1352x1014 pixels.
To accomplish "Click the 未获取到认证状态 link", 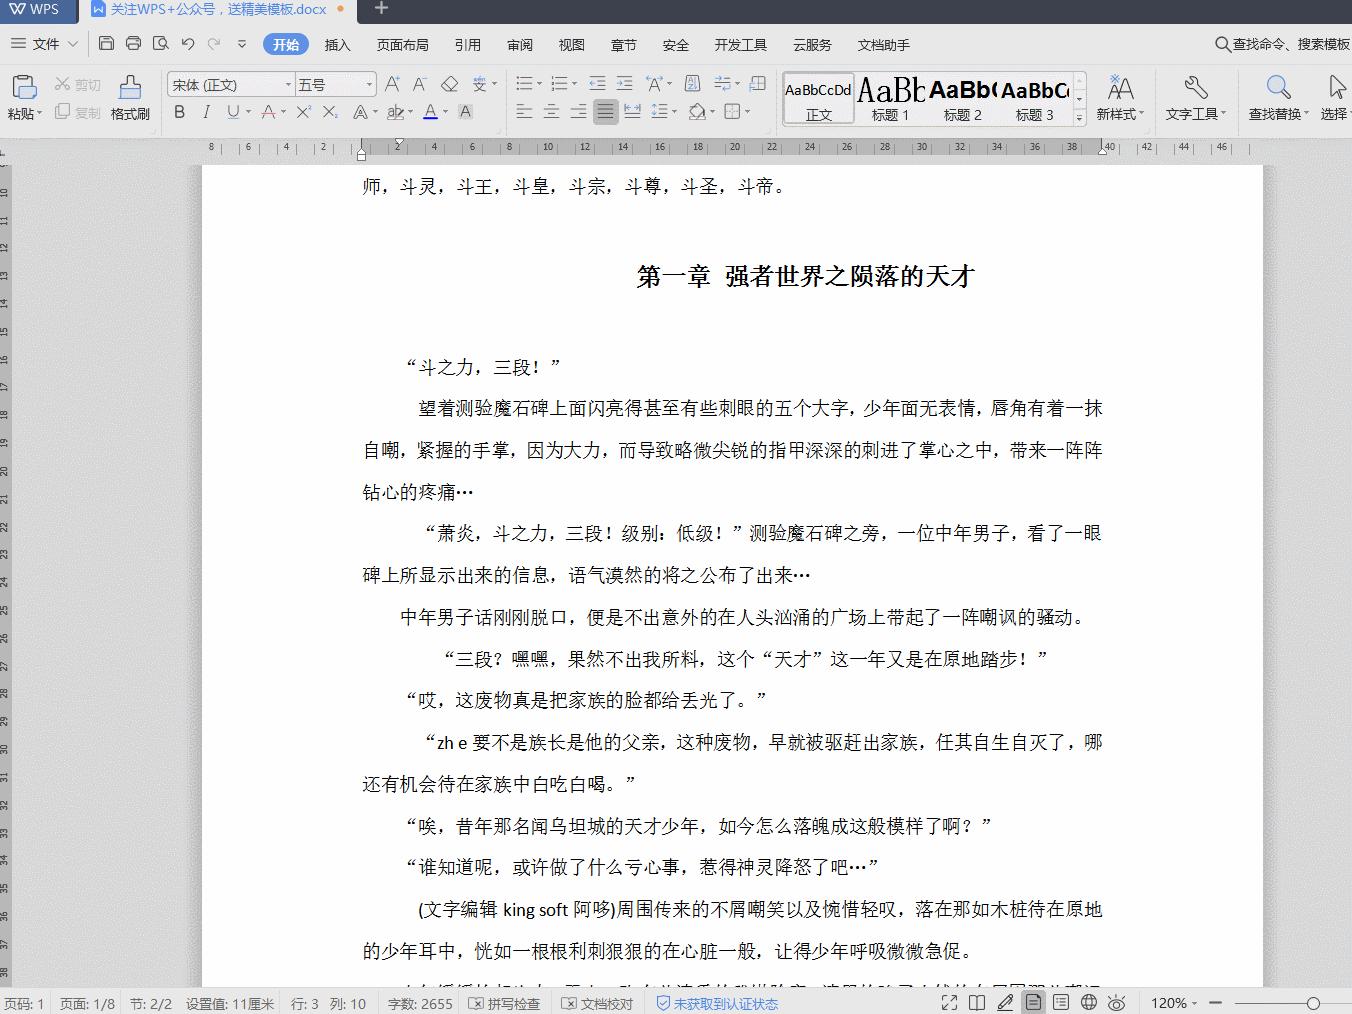I will tap(717, 1003).
